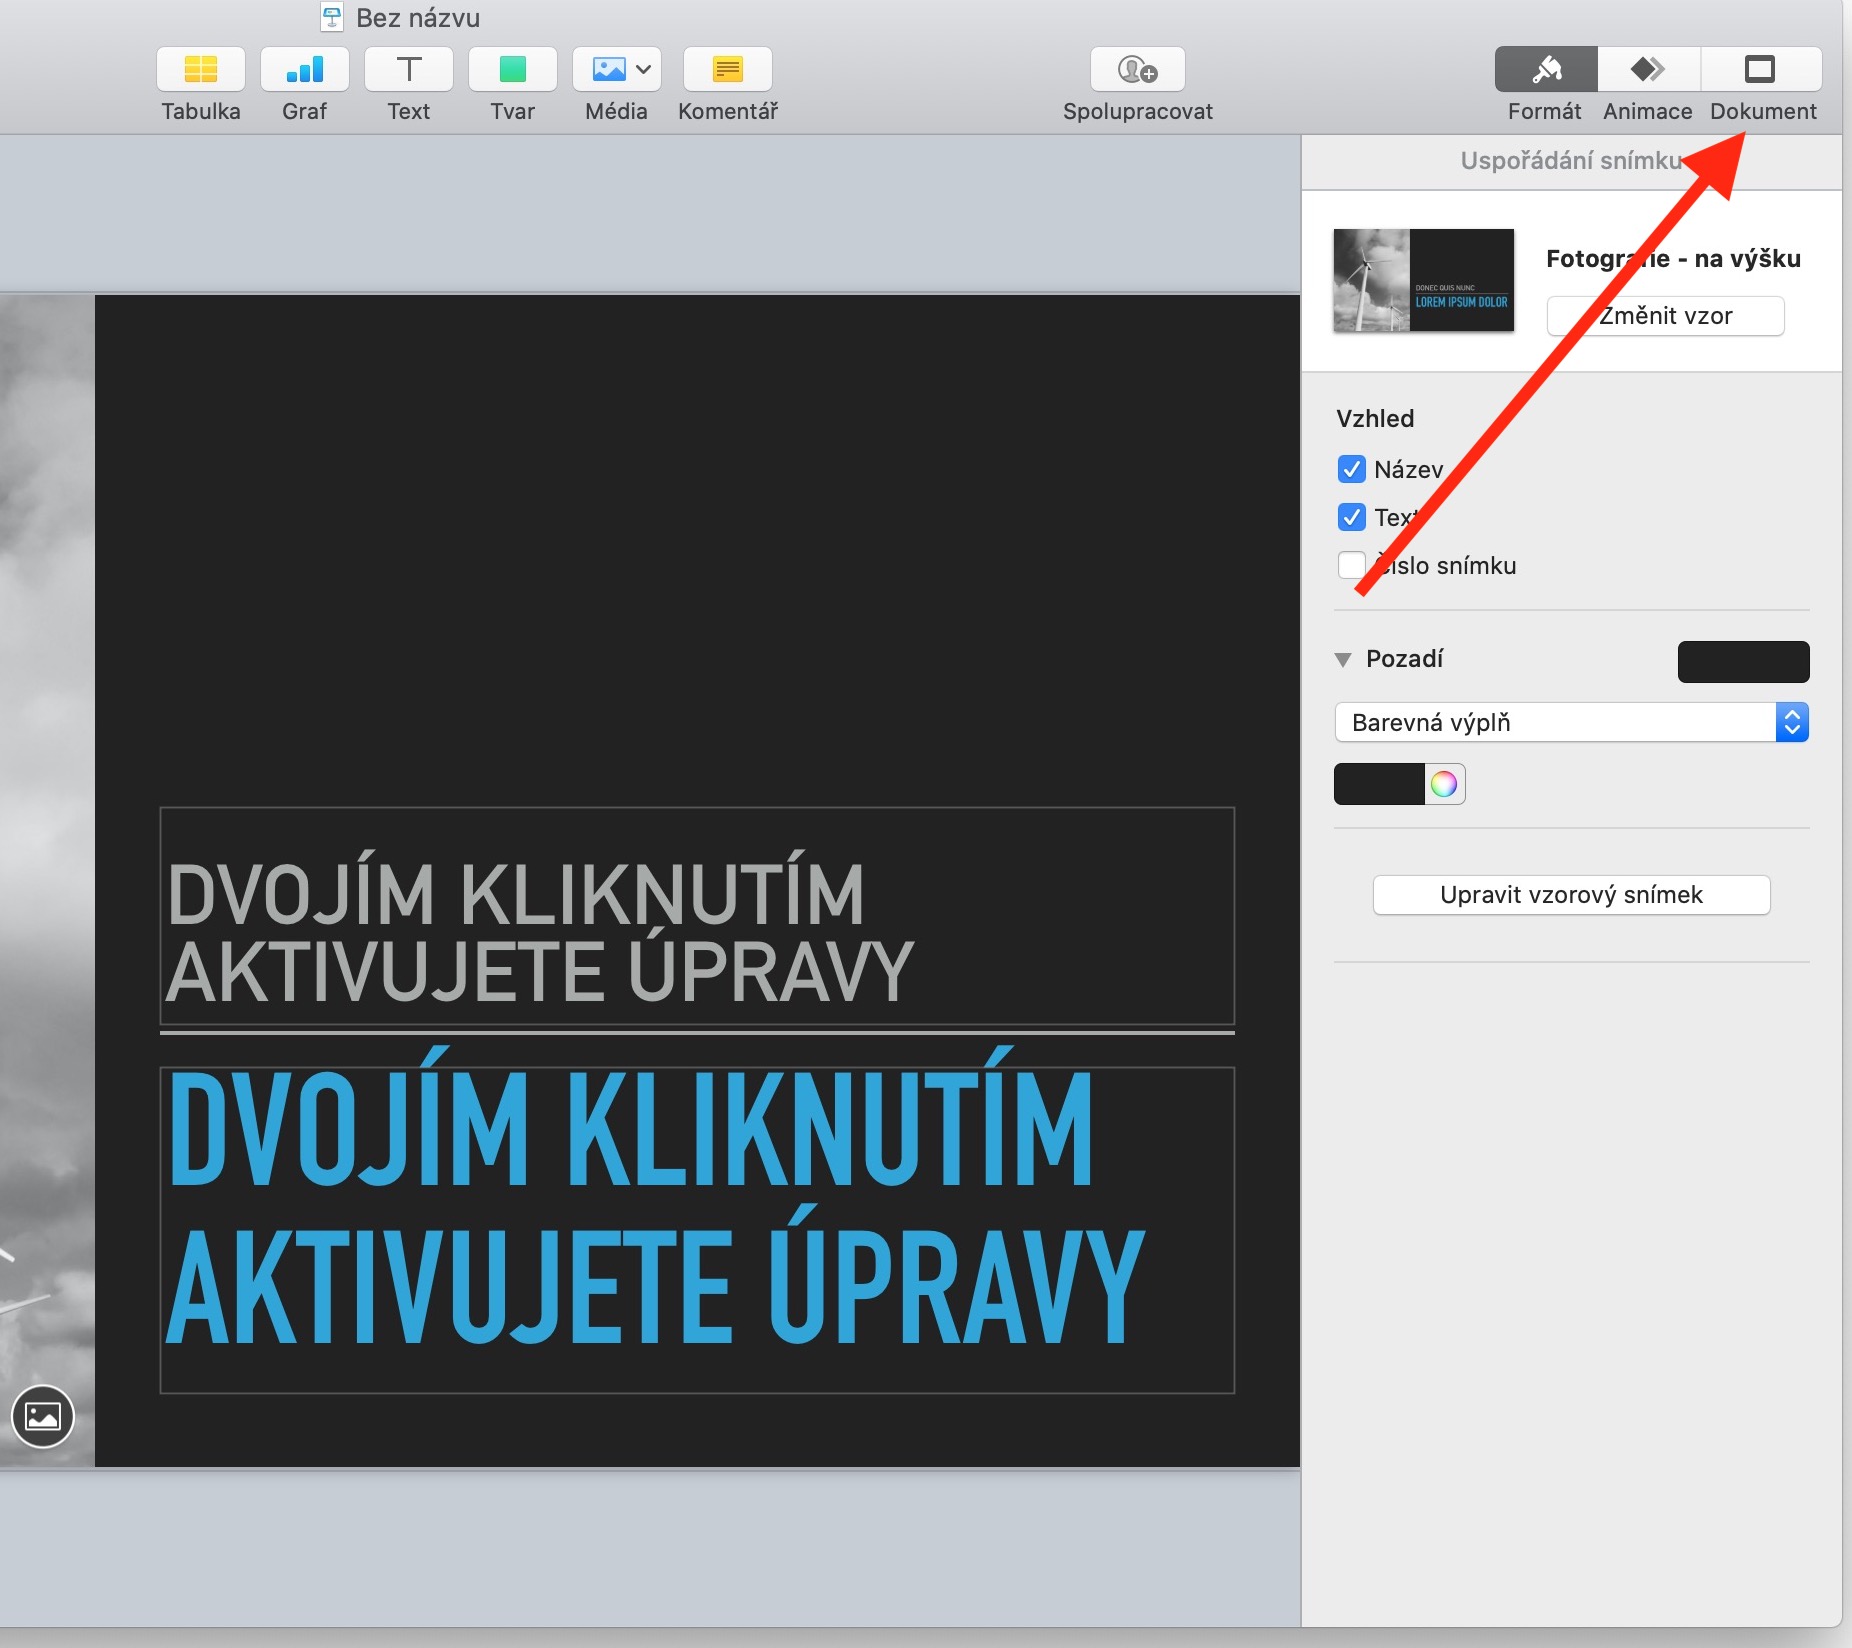Viewport: 1852px width, 1648px height.
Task: Click the slide layout thumbnail preview
Action: (x=1423, y=281)
